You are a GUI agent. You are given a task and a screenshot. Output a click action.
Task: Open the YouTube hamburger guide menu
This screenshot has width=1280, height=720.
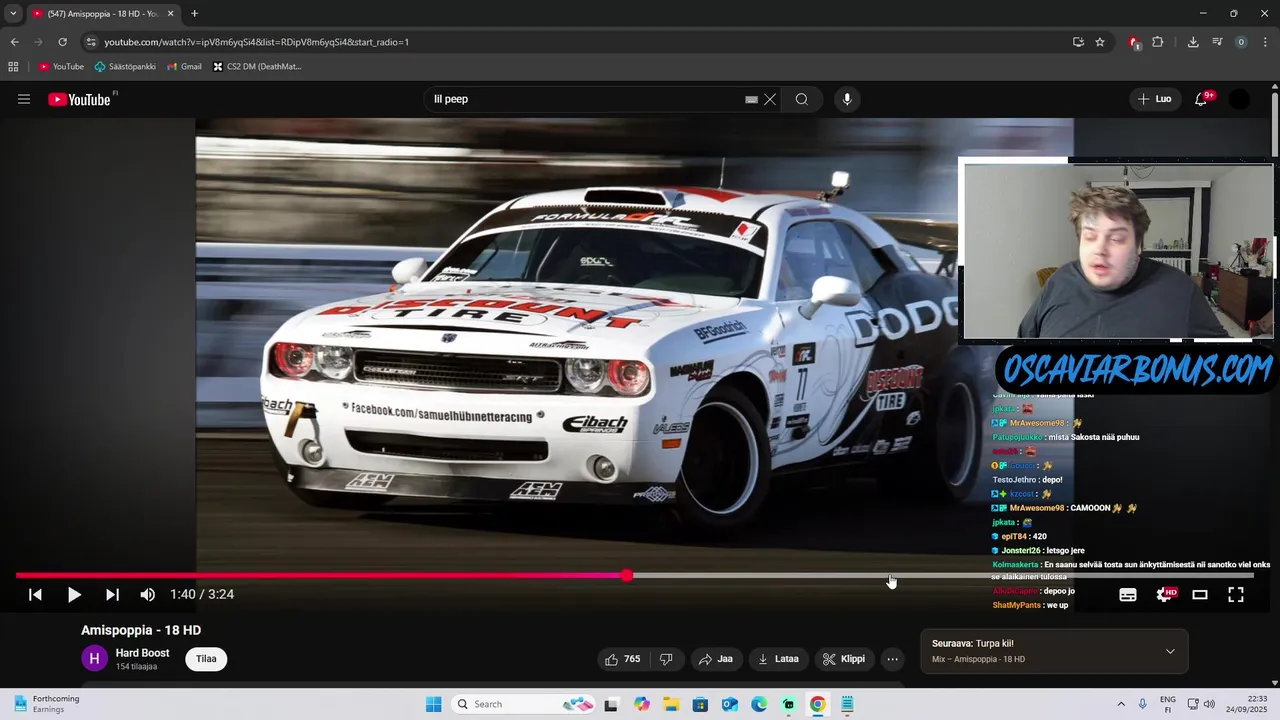tap(24, 99)
